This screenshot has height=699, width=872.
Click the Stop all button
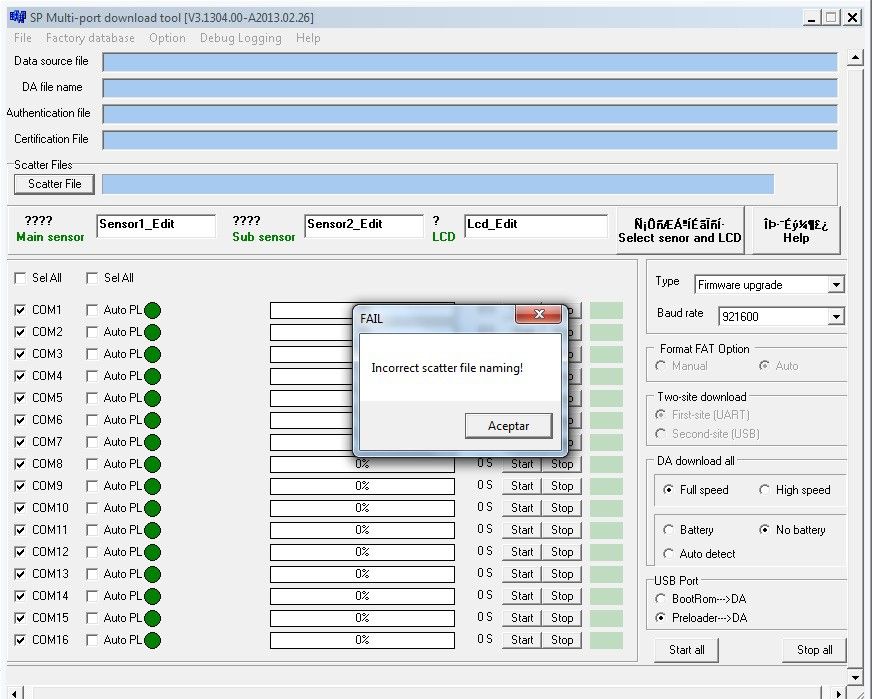[814, 650]
